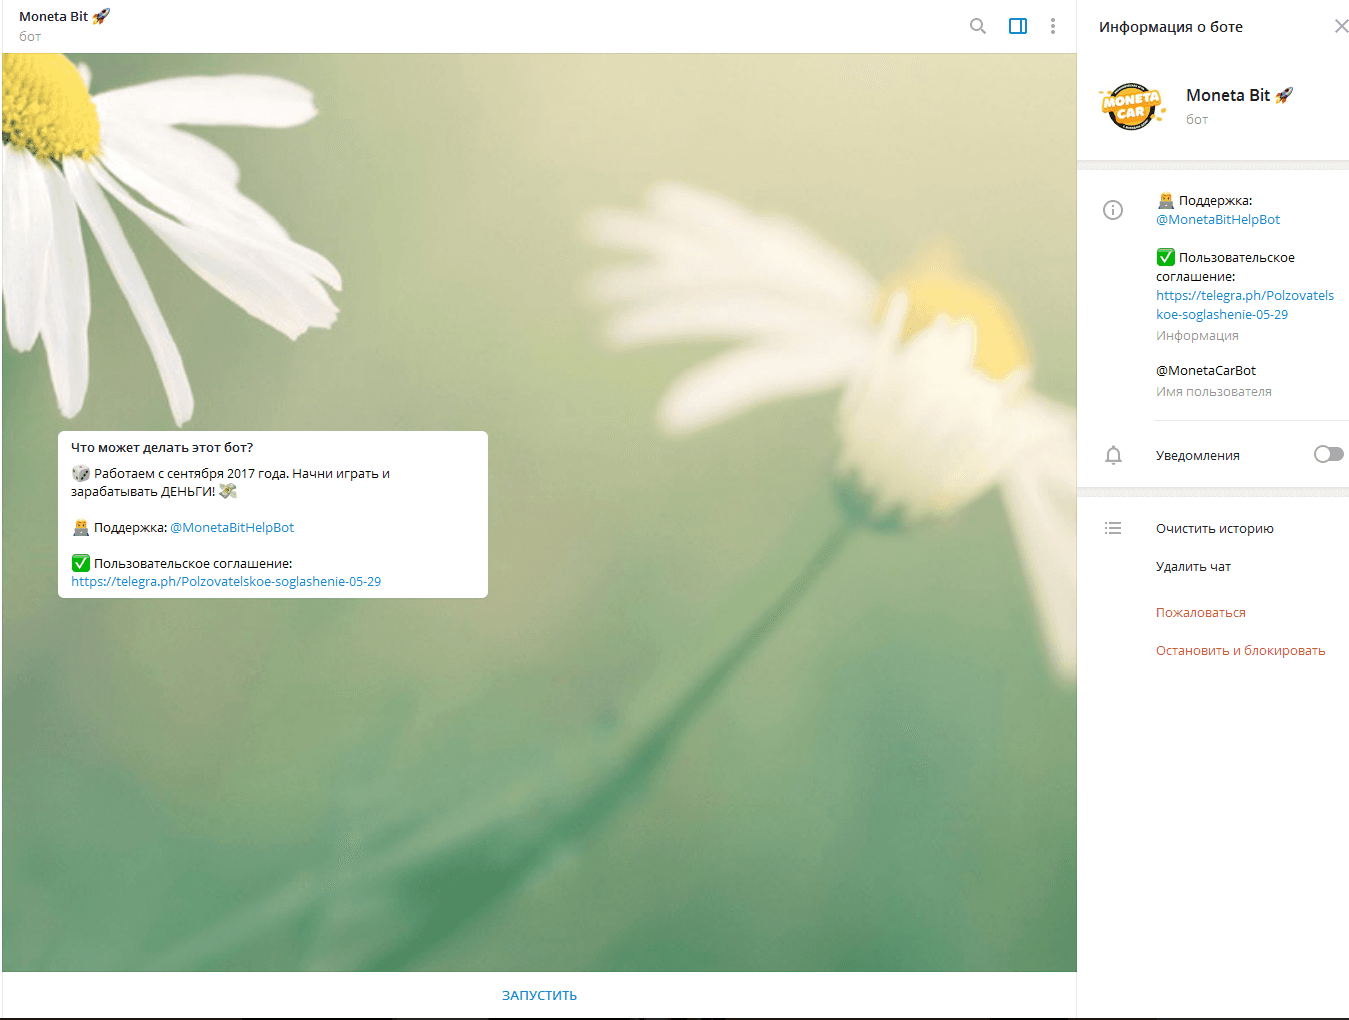This screenshot has width=1349, height=1020.
Task: Open the chat search icon
Action: pyautogui.click(x=977, y=26)
